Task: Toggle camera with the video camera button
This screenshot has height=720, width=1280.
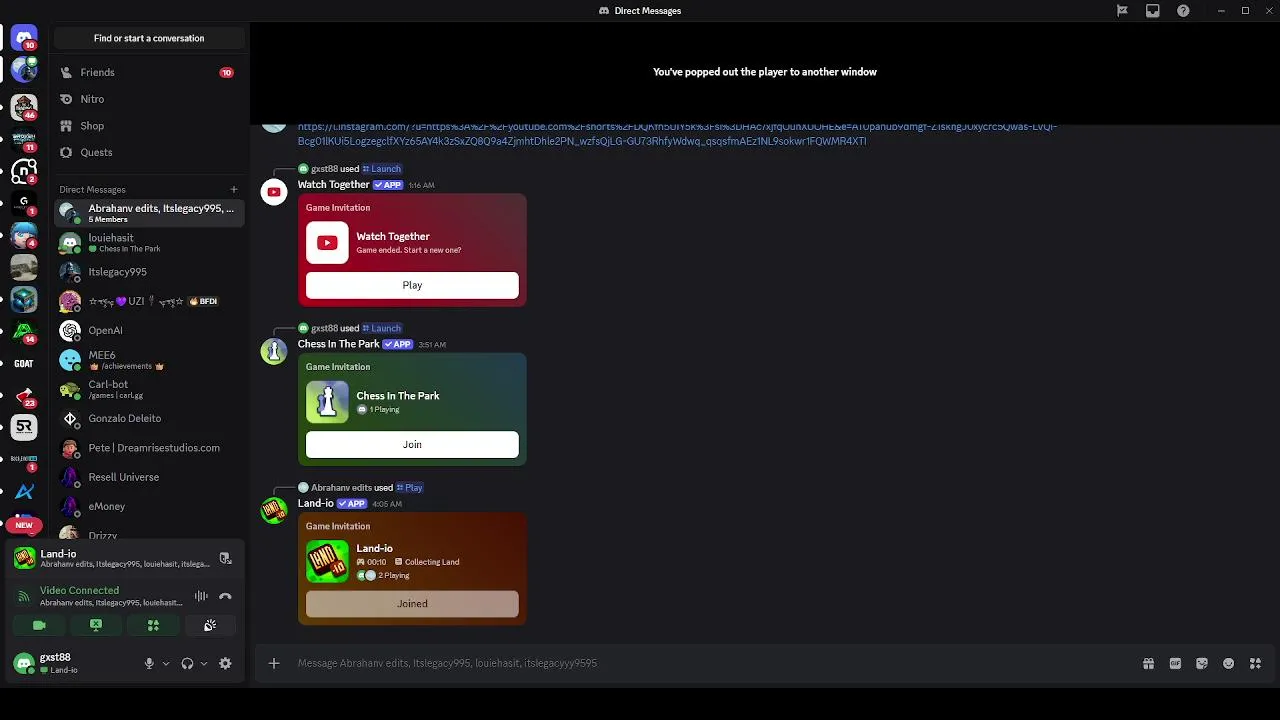Action: click(39, 625)
